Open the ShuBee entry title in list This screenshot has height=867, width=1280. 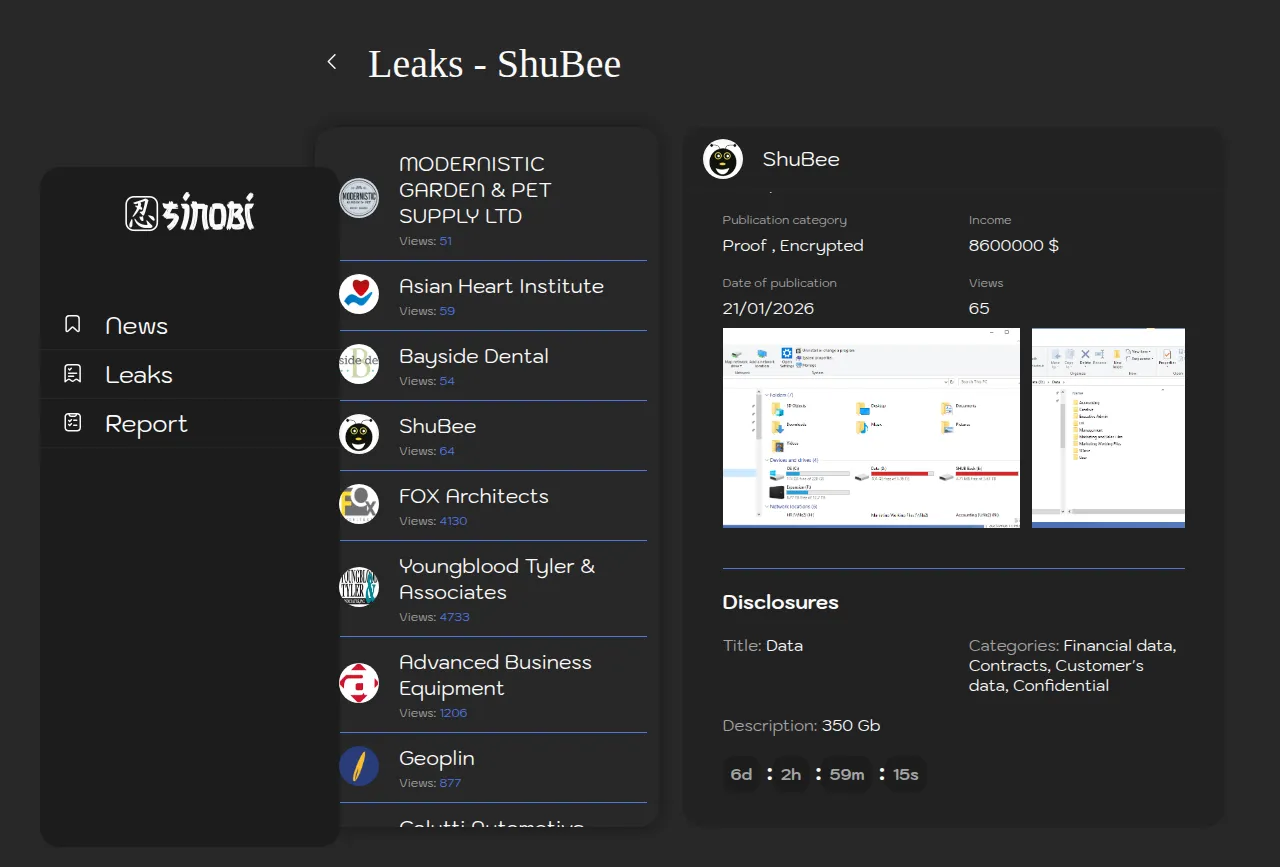tap(437, 426)
